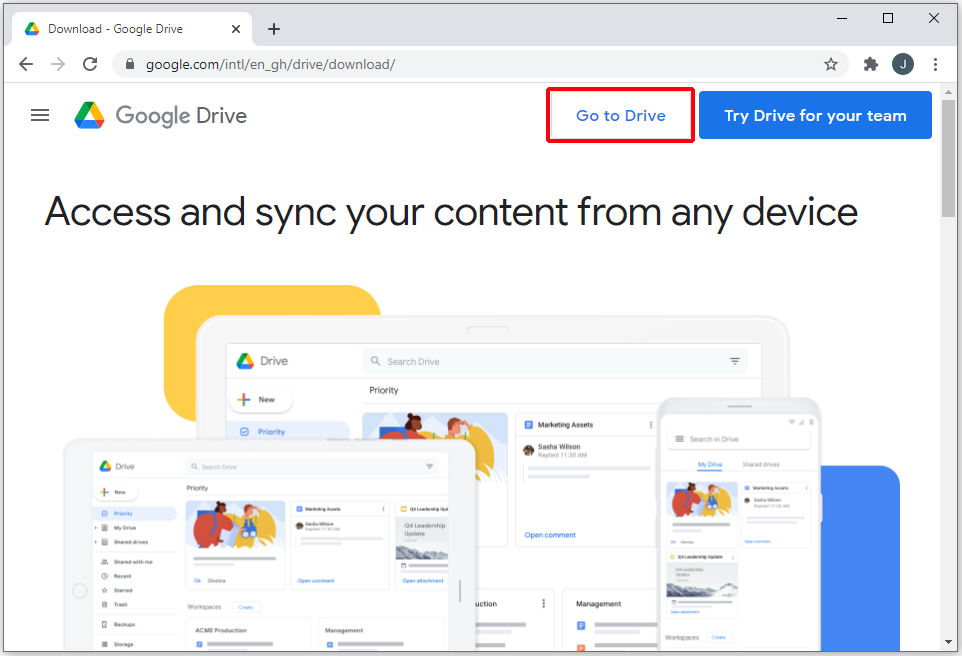Click the padlock site info icon

click(129, 64)
